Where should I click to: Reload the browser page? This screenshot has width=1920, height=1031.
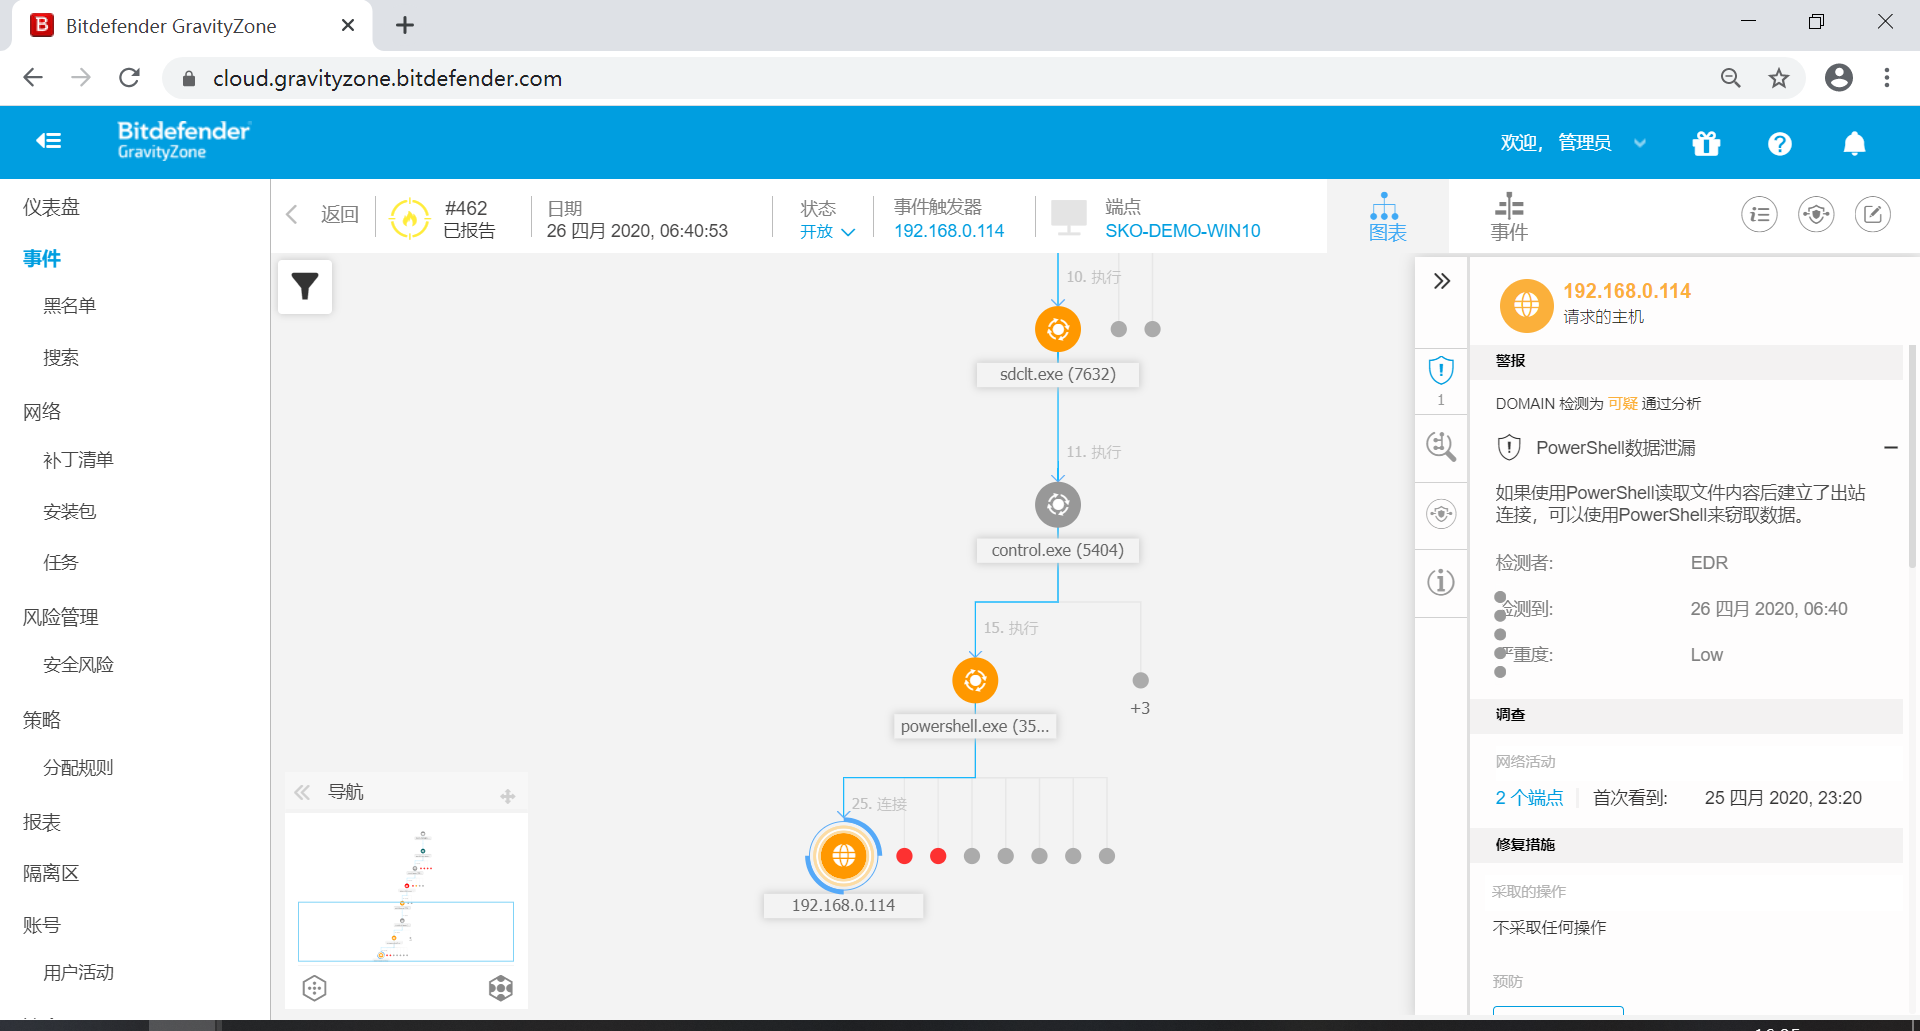(129, 78)
